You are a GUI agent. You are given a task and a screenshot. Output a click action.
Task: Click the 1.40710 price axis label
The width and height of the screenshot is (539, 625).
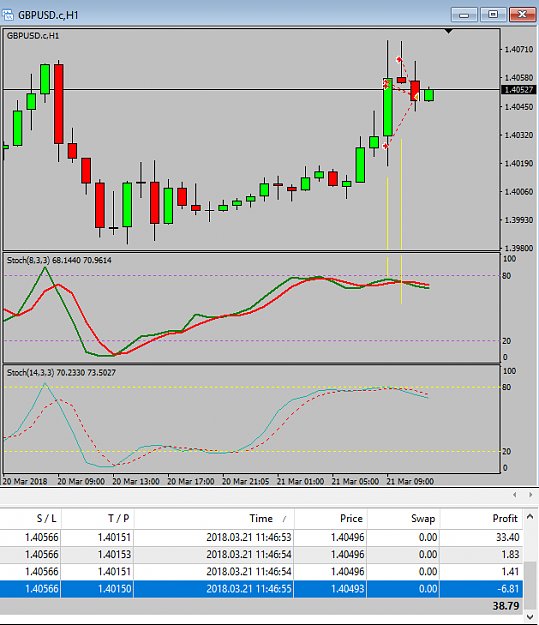(x=519, y=49)
